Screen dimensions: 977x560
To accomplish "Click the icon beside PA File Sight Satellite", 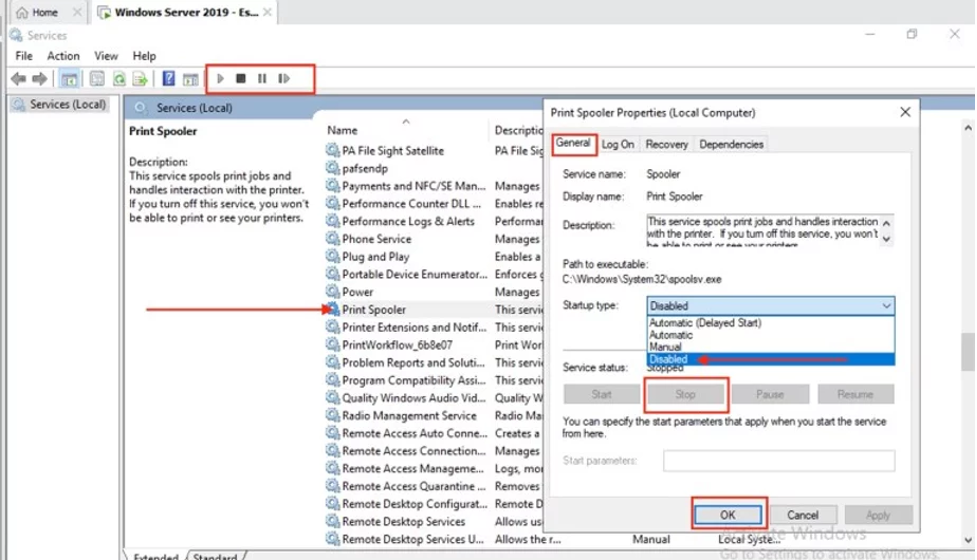I will [x=333, y=150].
